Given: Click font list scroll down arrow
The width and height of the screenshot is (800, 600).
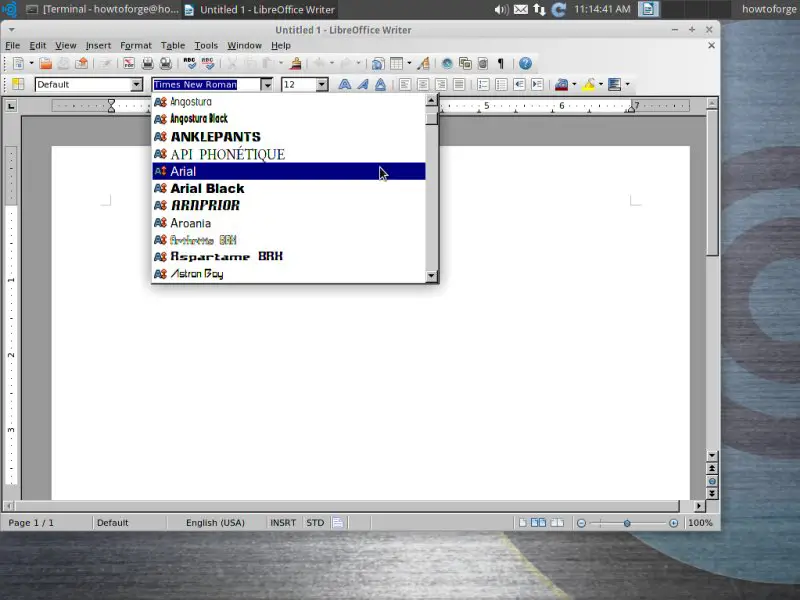Looking at the screenshot, I should [432, 276].
